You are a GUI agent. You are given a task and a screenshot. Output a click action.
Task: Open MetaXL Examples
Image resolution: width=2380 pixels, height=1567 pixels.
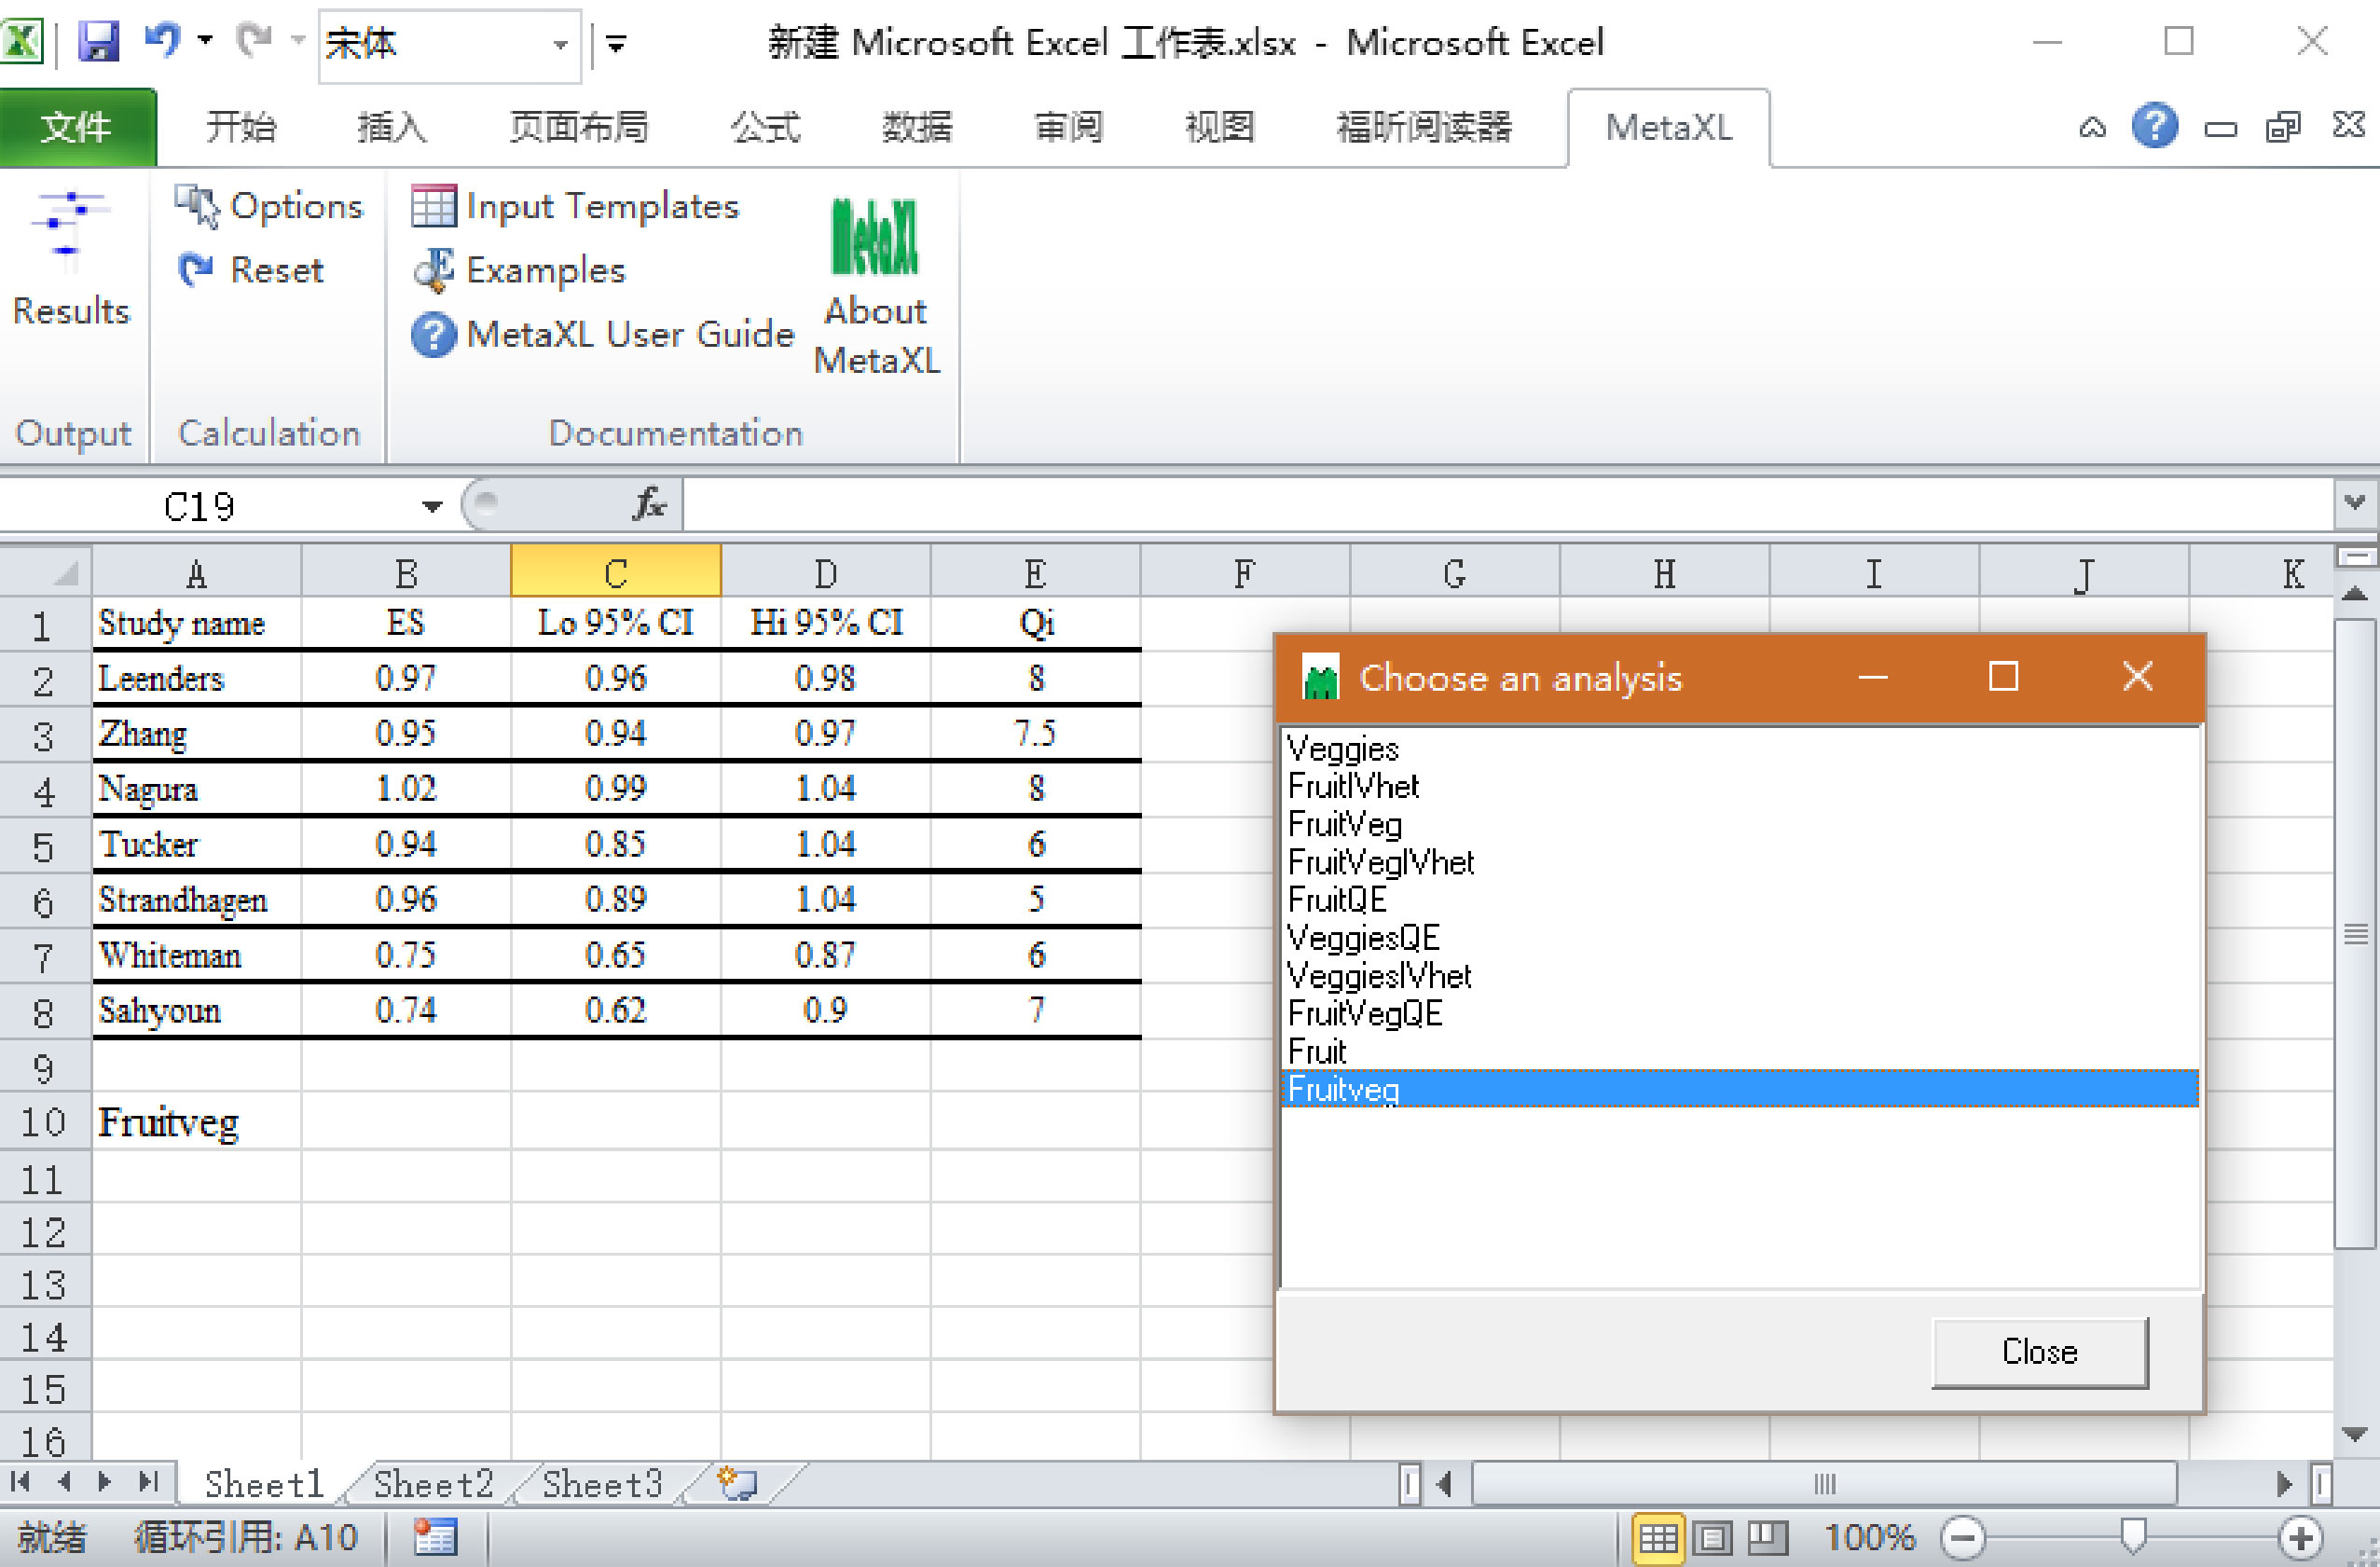click(520, 270)
